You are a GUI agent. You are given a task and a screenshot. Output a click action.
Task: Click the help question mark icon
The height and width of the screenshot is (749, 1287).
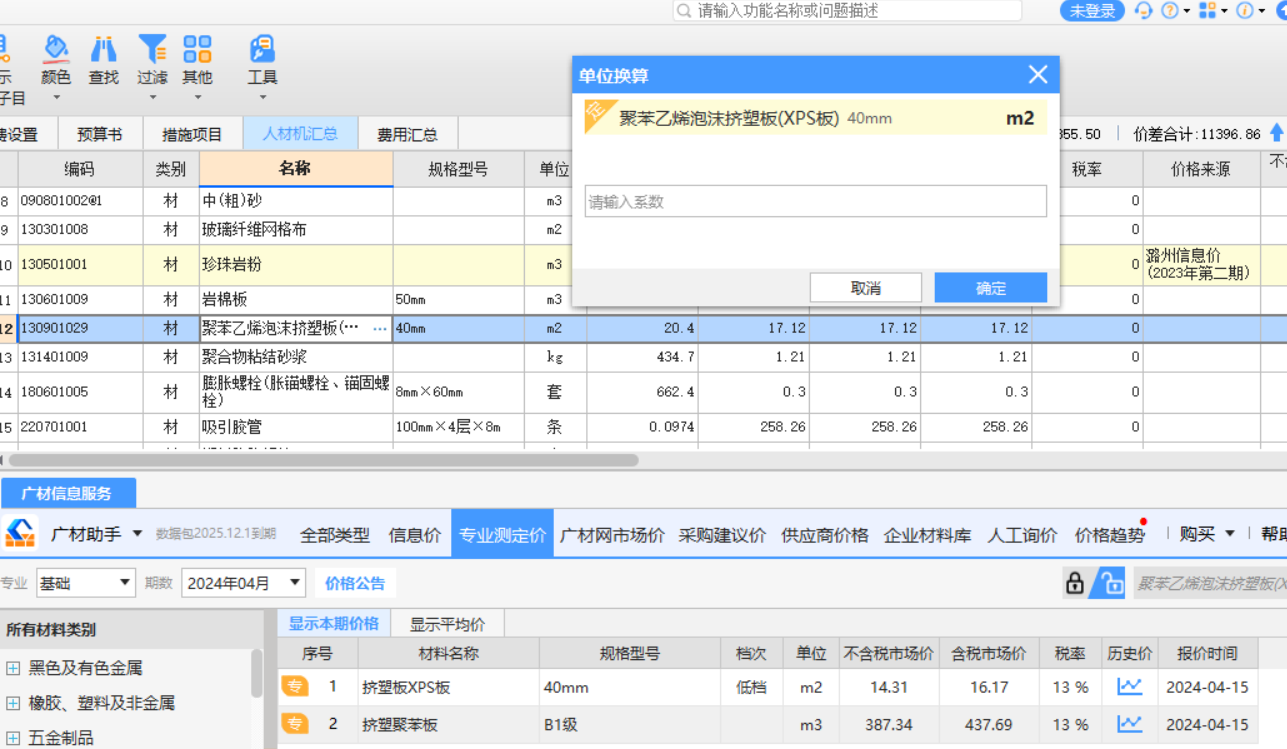point(1169,11)
